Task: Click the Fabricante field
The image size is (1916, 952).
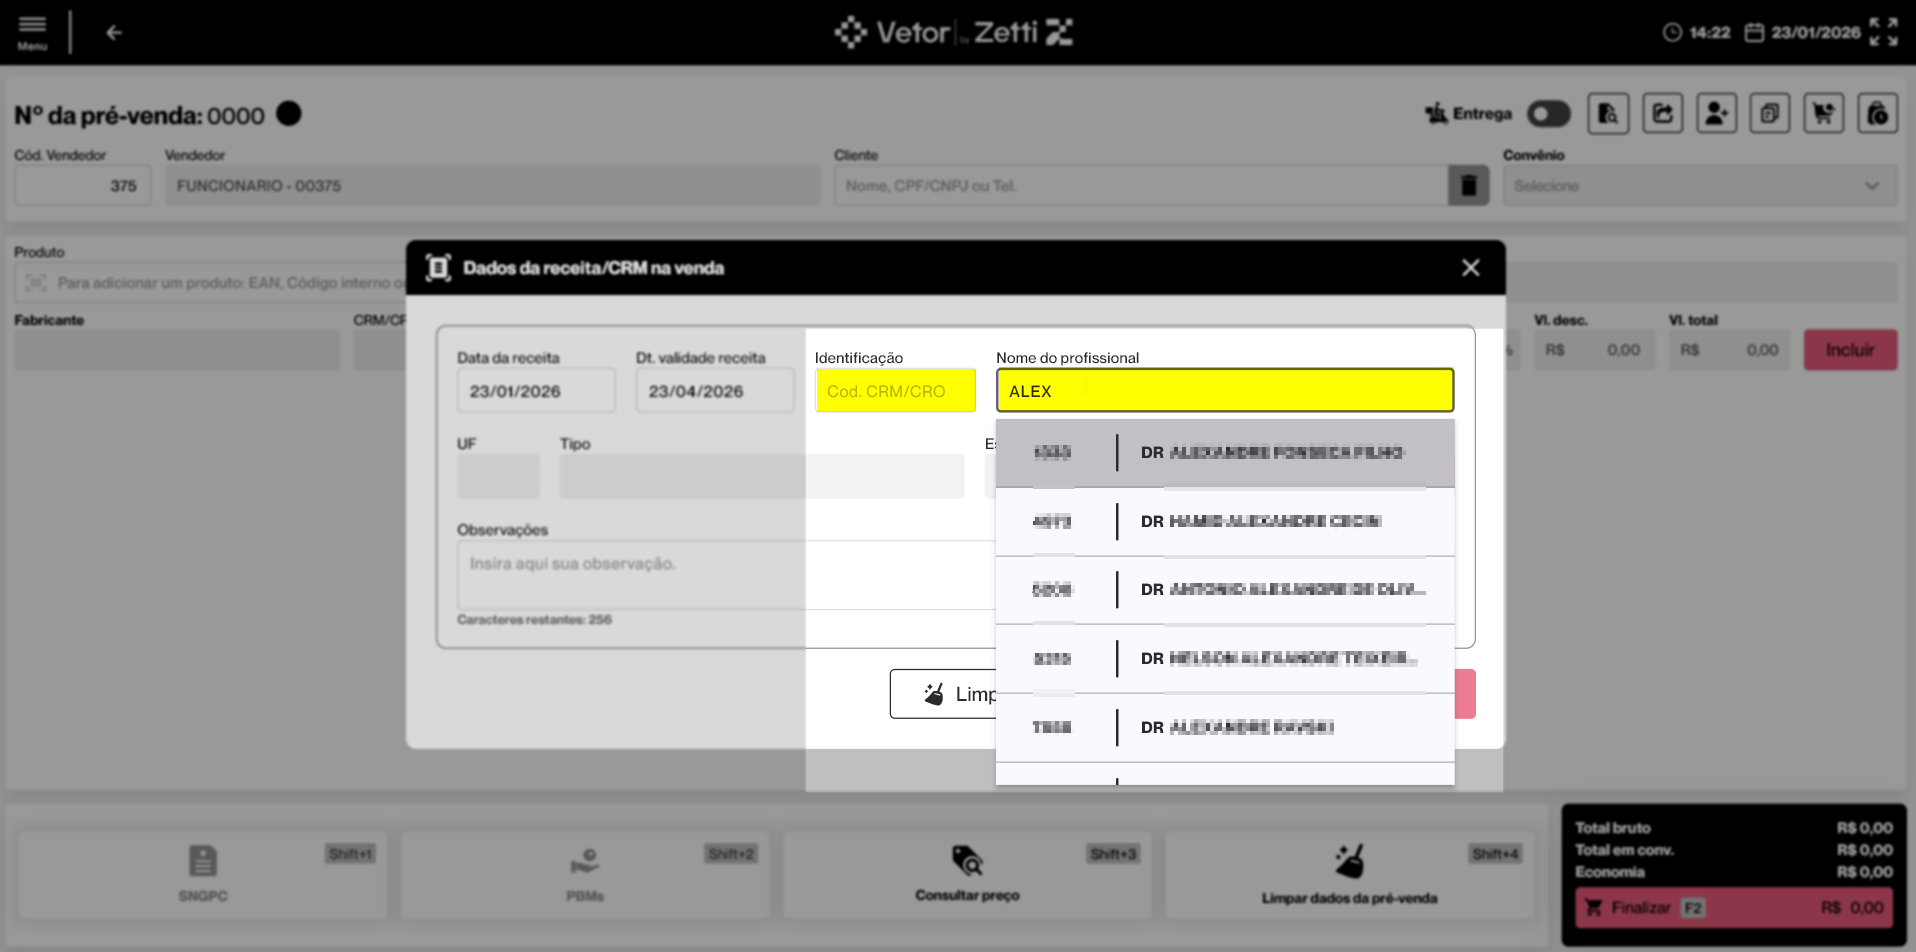Action: click(x=177, y=350)
